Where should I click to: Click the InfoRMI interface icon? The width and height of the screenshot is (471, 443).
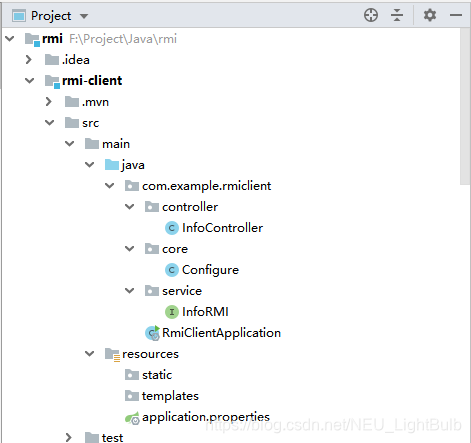(x=172, y=312)
